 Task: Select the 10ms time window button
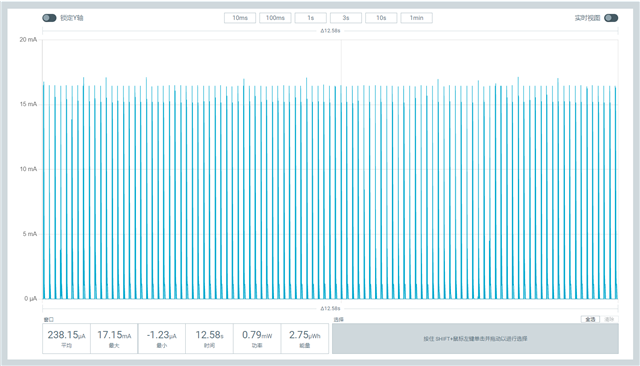coord(240,18)
